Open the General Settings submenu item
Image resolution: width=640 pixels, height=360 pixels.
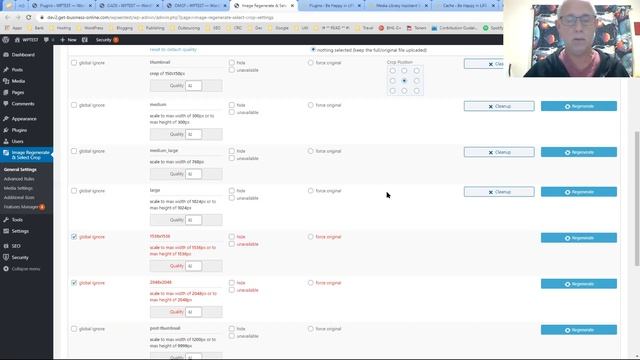(x=20, y=169)
